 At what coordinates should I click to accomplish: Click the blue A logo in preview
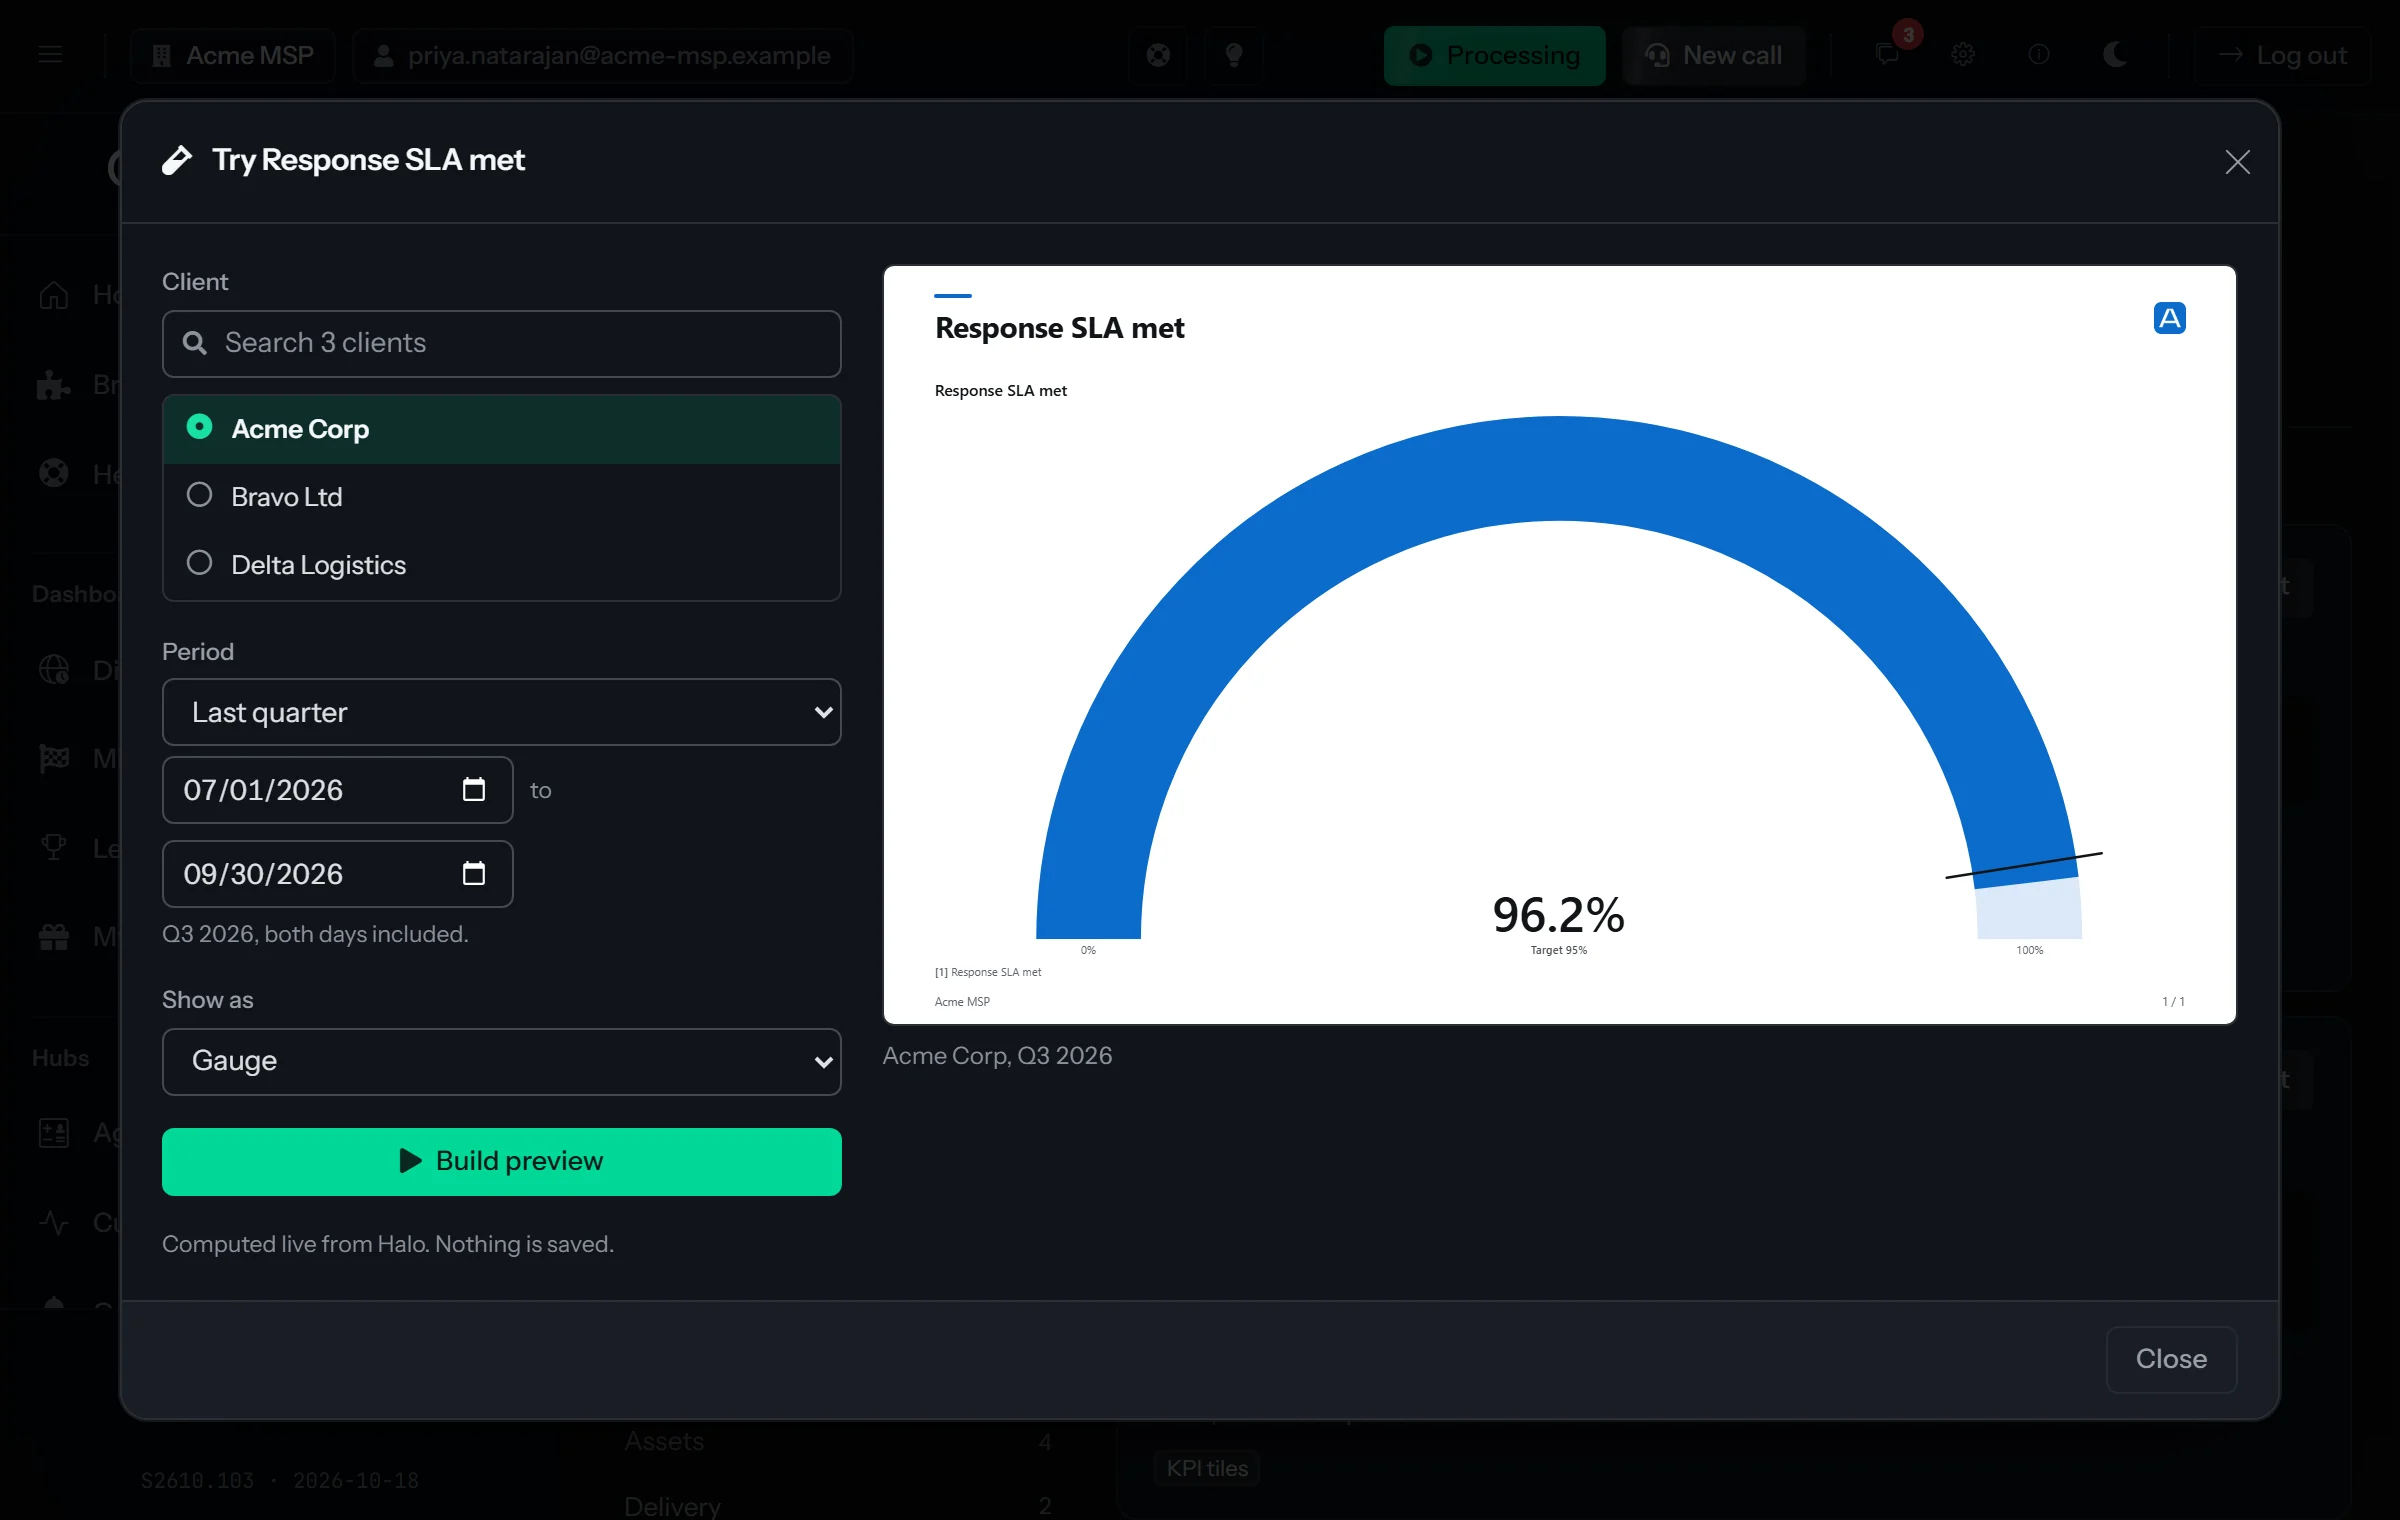(x=2169, y=318)
